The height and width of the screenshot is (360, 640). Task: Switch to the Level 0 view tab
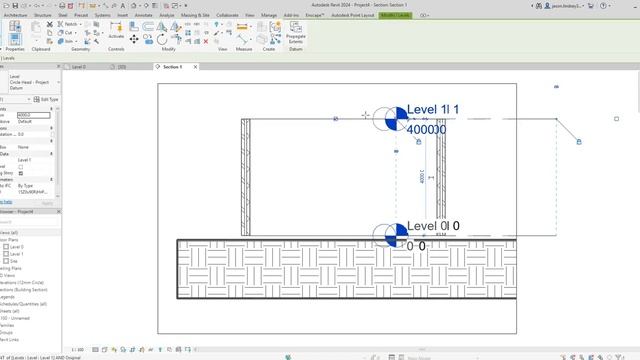(79, 67)
